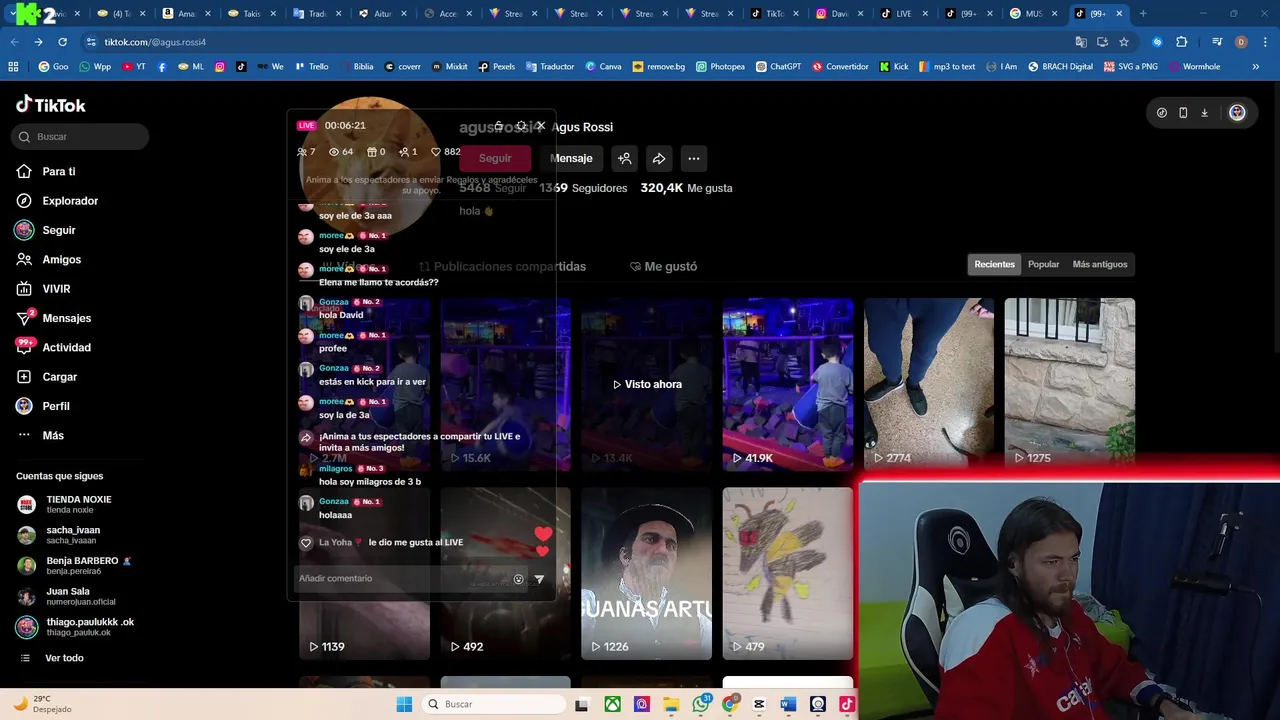
Task: Click viewer count eye icon in overlay
Action: point(334,152)
